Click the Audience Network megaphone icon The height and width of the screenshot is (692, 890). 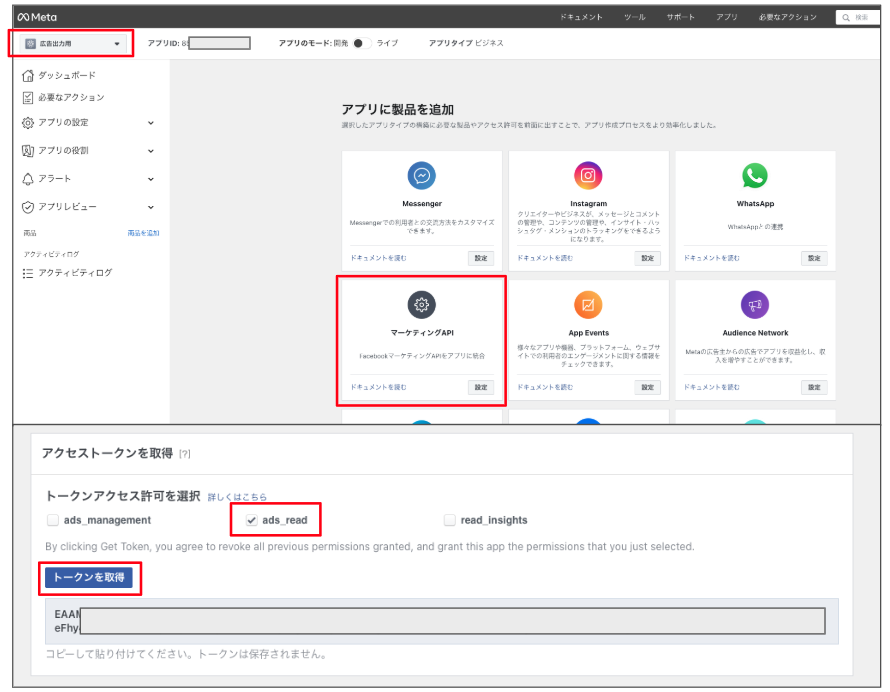coord(755,305)
